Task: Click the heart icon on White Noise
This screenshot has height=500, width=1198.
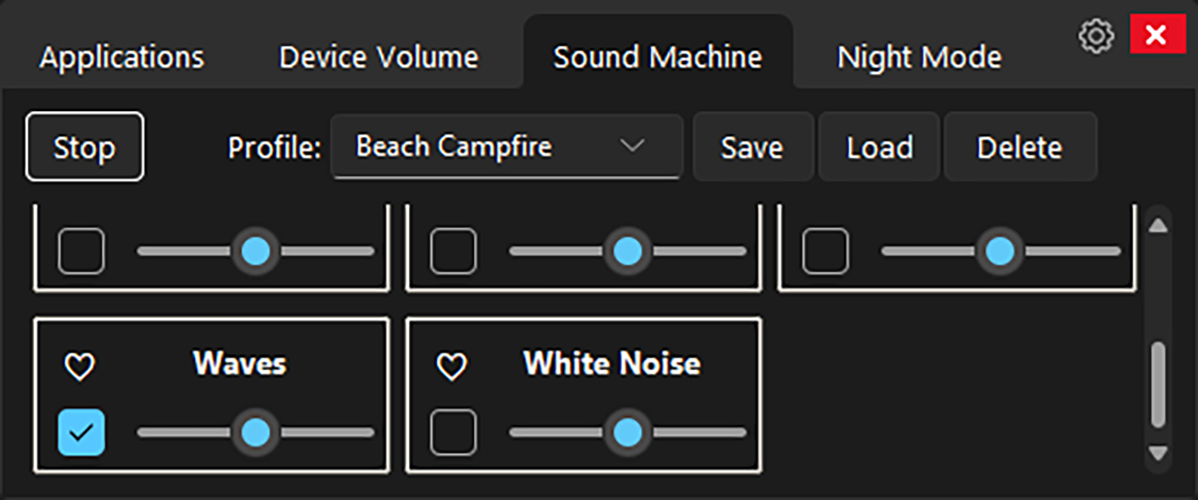Action: [x=451, y=368]
